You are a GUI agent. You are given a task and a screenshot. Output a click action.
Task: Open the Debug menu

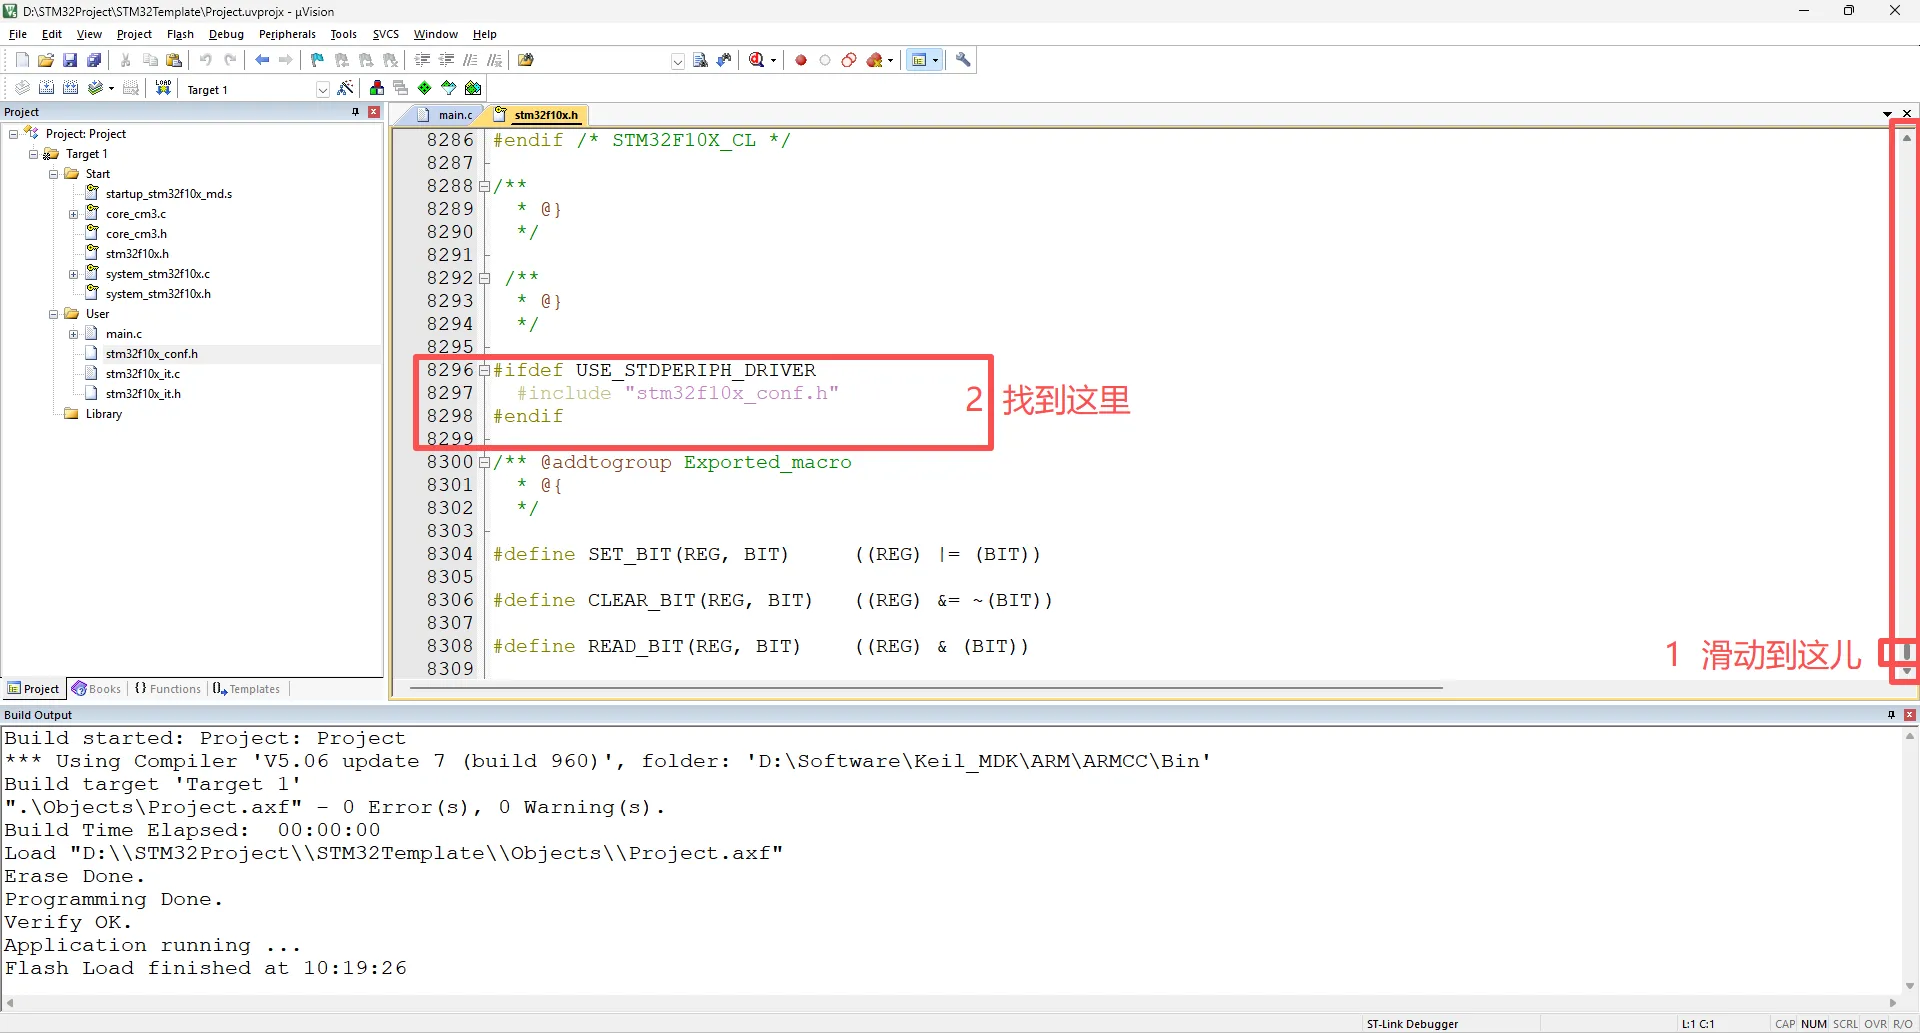coord(226,34)
